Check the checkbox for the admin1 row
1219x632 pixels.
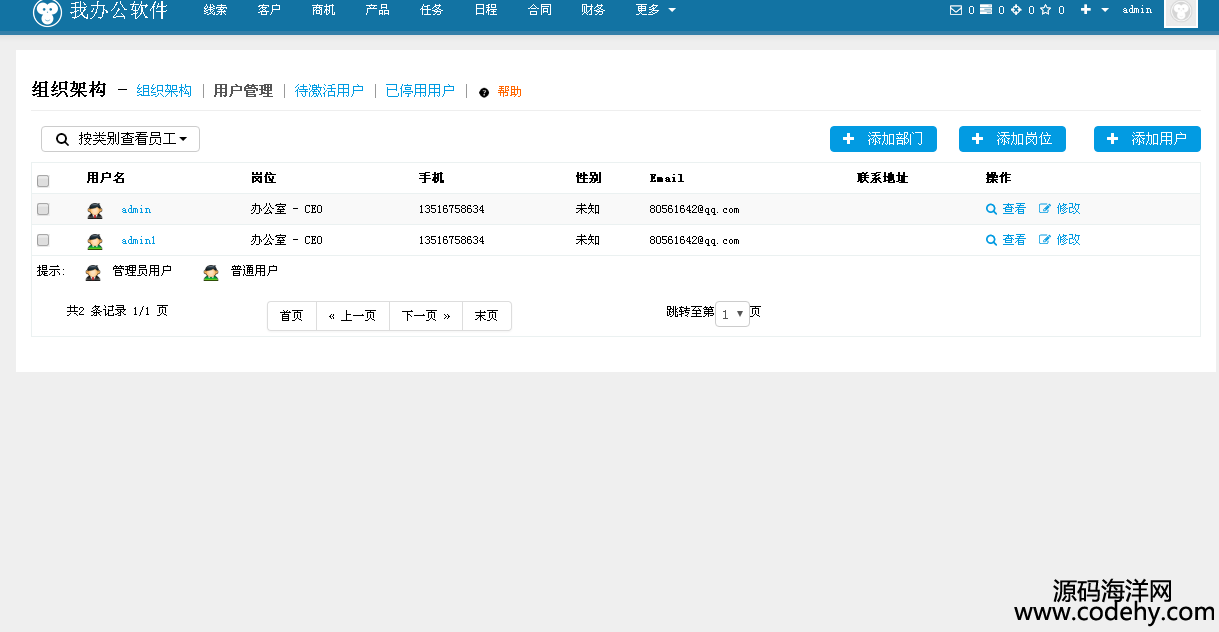coord(43,240)
